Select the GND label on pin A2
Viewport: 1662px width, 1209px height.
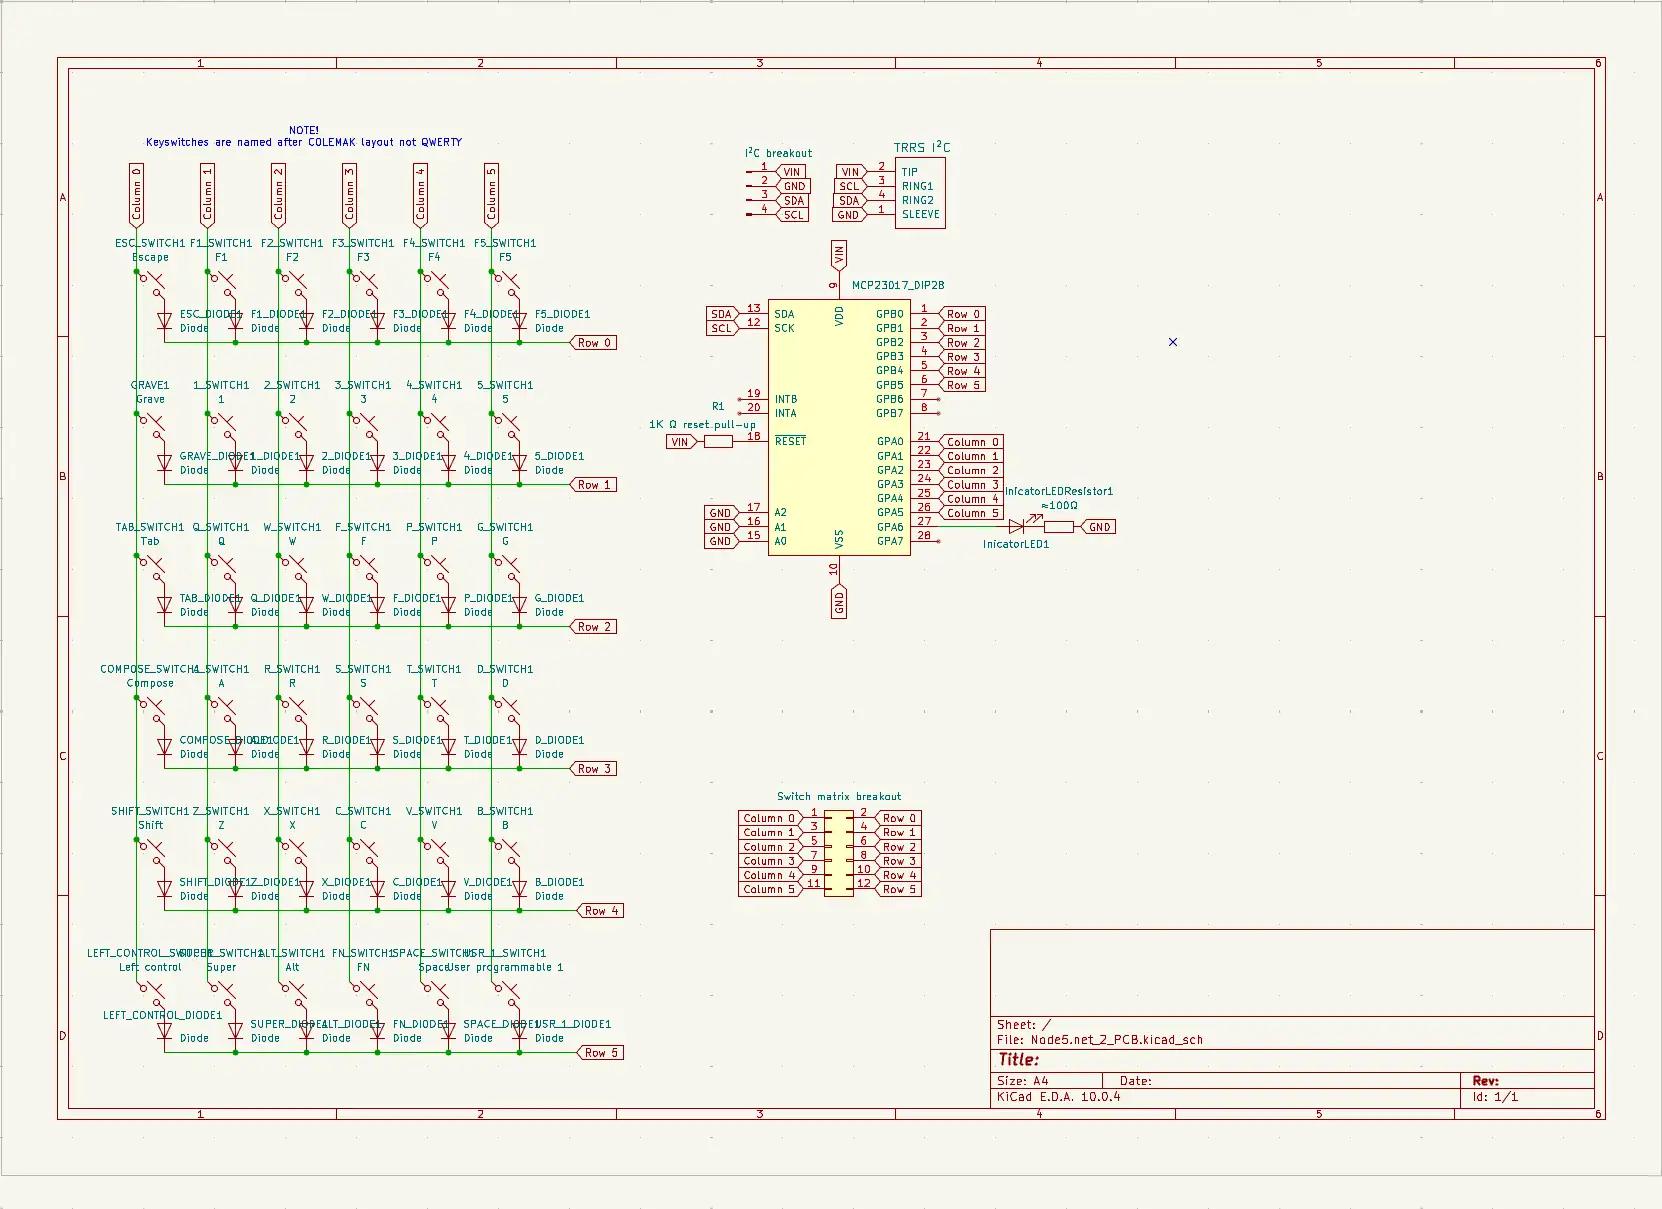(x=720, y=513)
